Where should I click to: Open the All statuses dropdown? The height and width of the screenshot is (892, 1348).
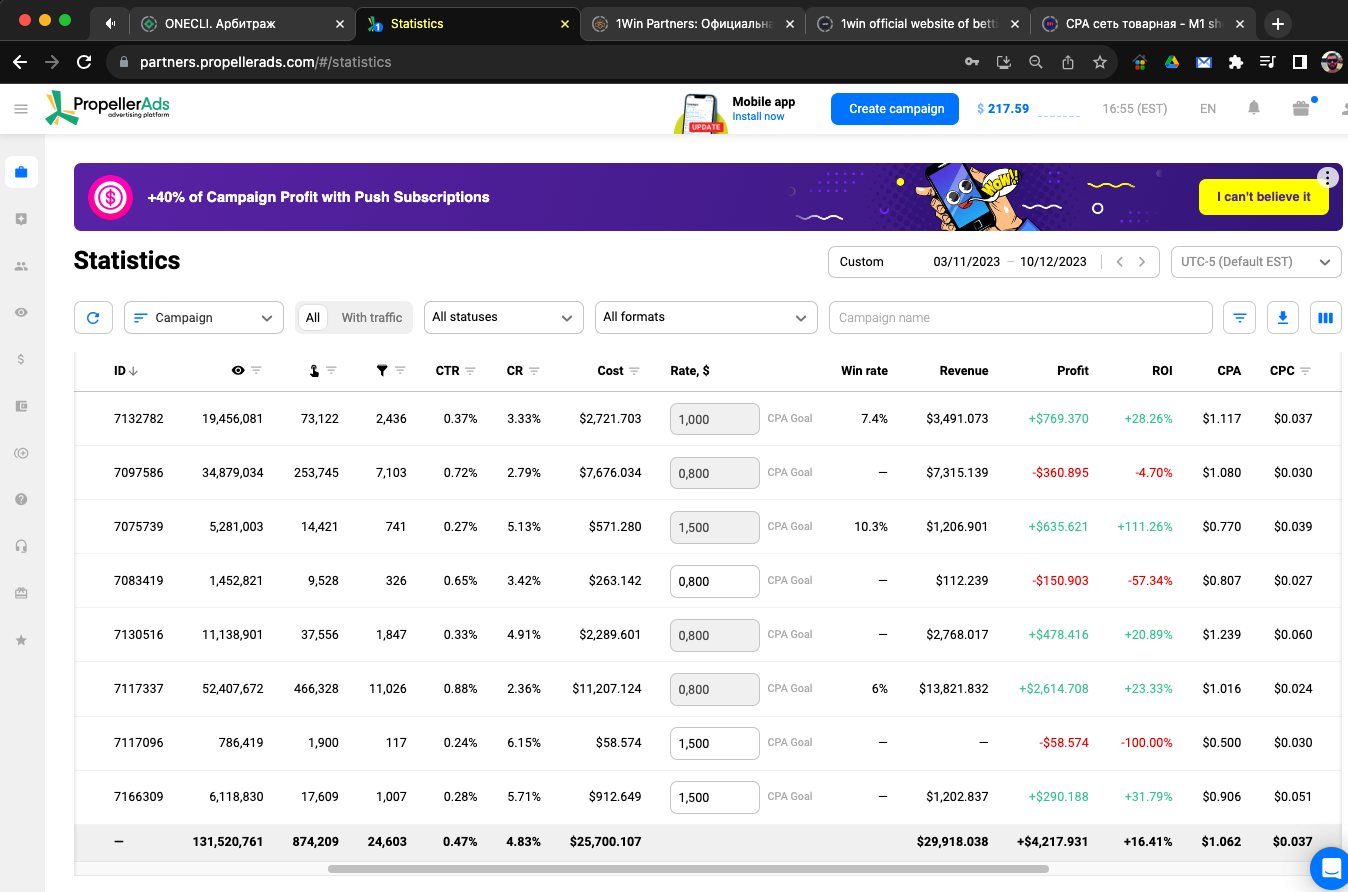click(x=504, y=317)
